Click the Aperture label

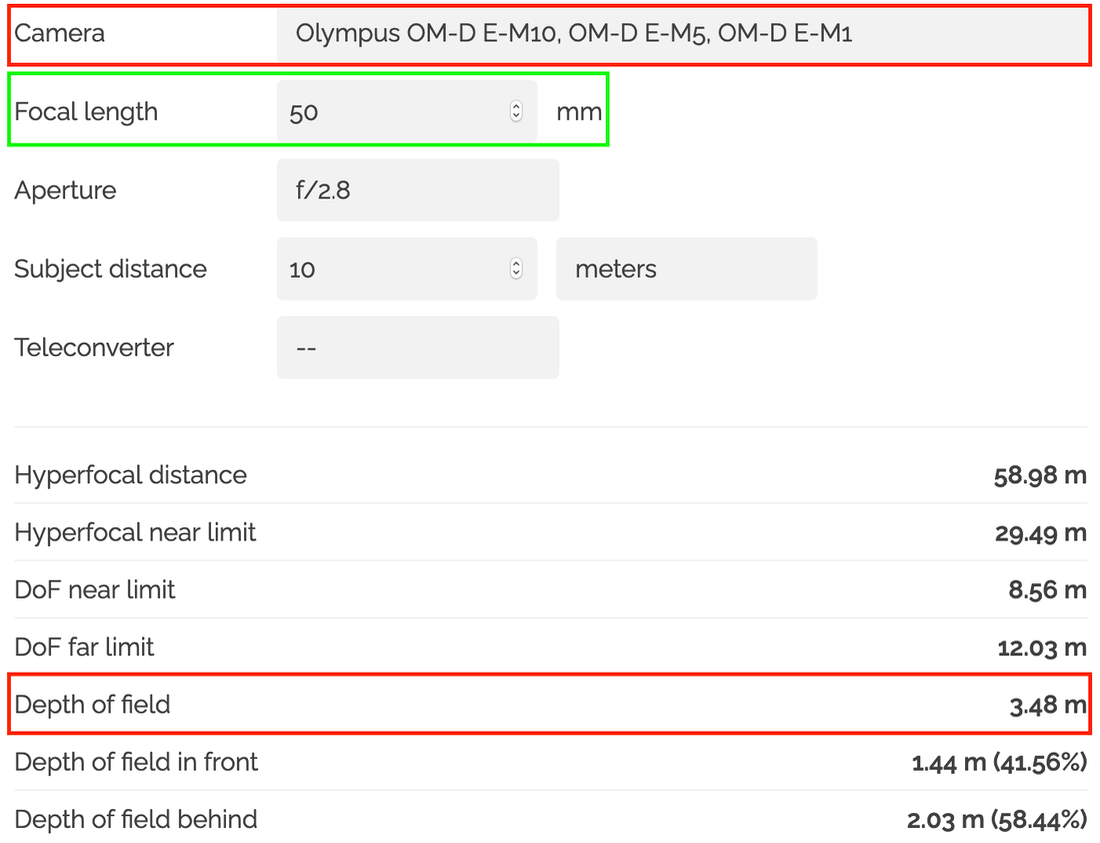[65, 190]
